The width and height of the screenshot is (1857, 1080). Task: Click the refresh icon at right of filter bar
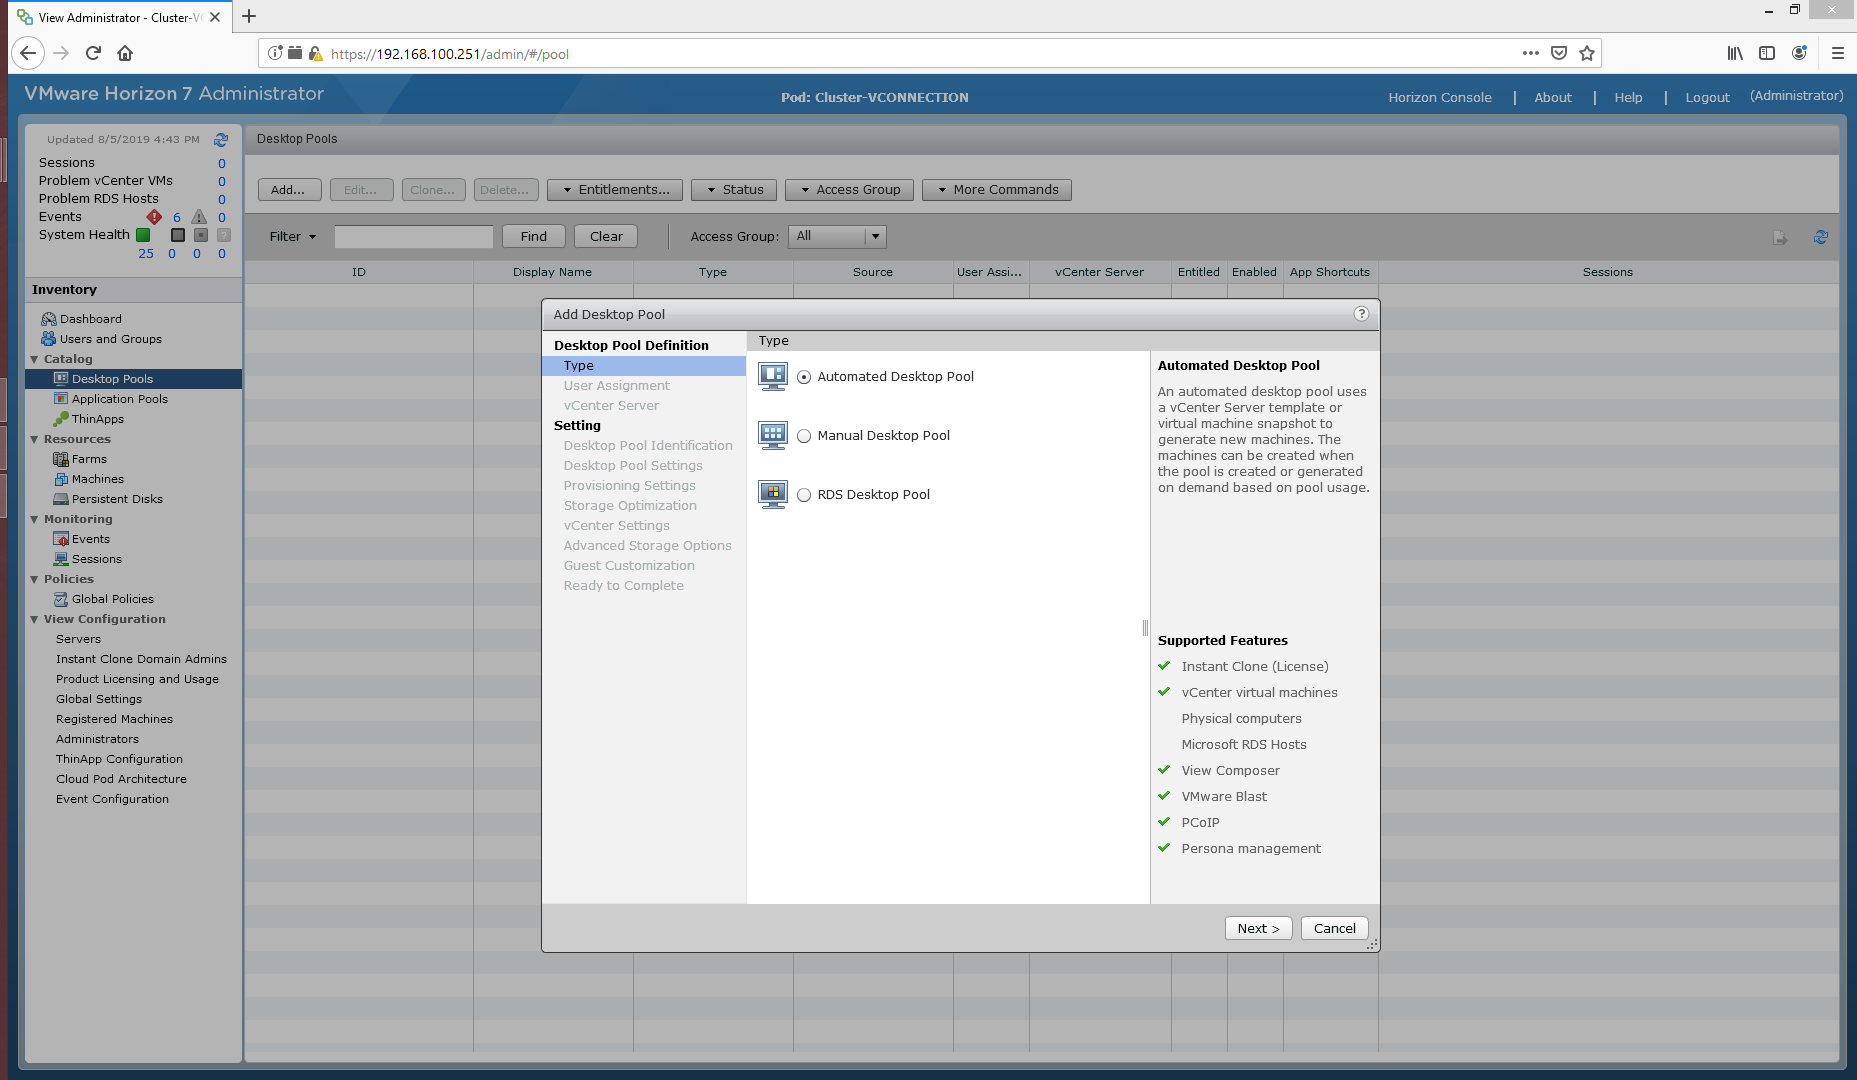coord(1820,237)
